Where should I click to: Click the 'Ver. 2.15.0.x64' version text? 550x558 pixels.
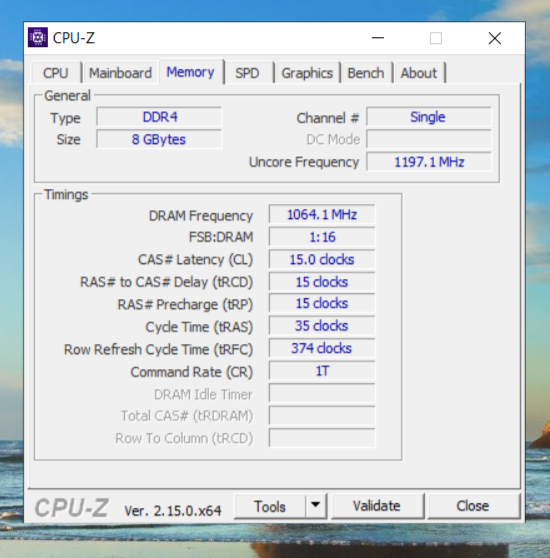pos(173,511)
